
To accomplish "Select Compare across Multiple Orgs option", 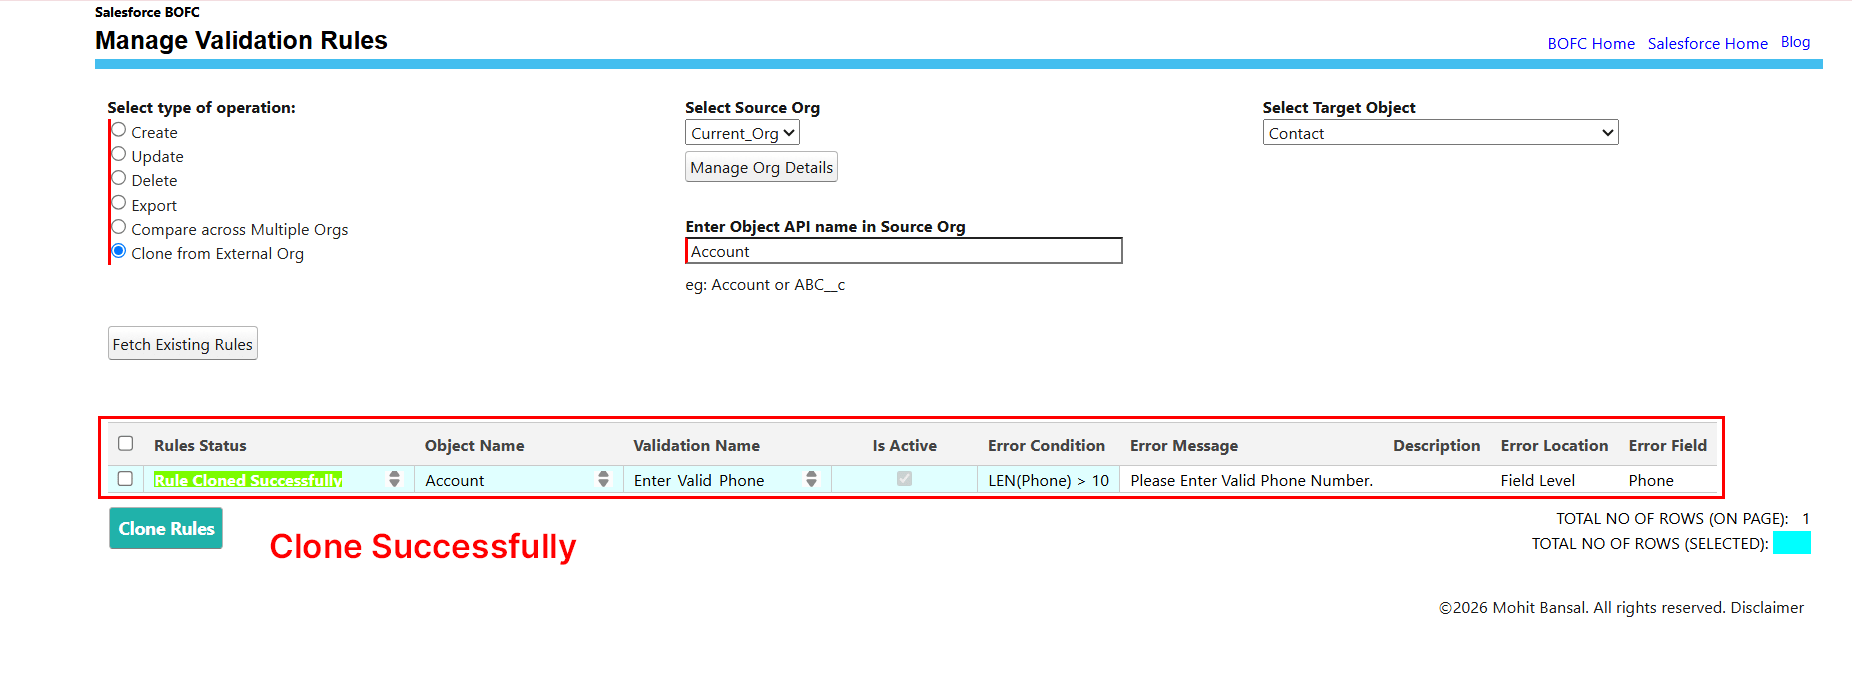I will pos(119,227).
